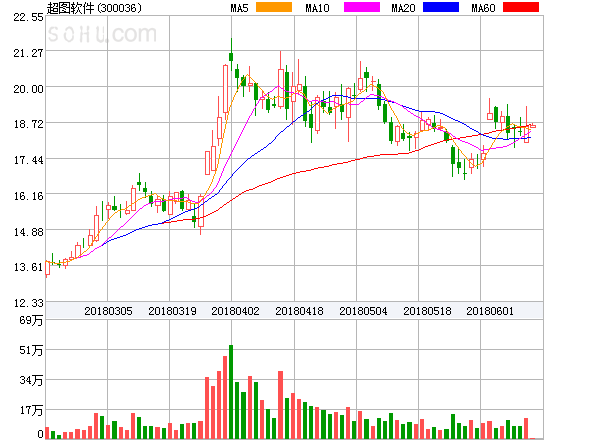The image size is (600, 440).
Task: Click the 22.55 price axis label
Action: [29, 17]
